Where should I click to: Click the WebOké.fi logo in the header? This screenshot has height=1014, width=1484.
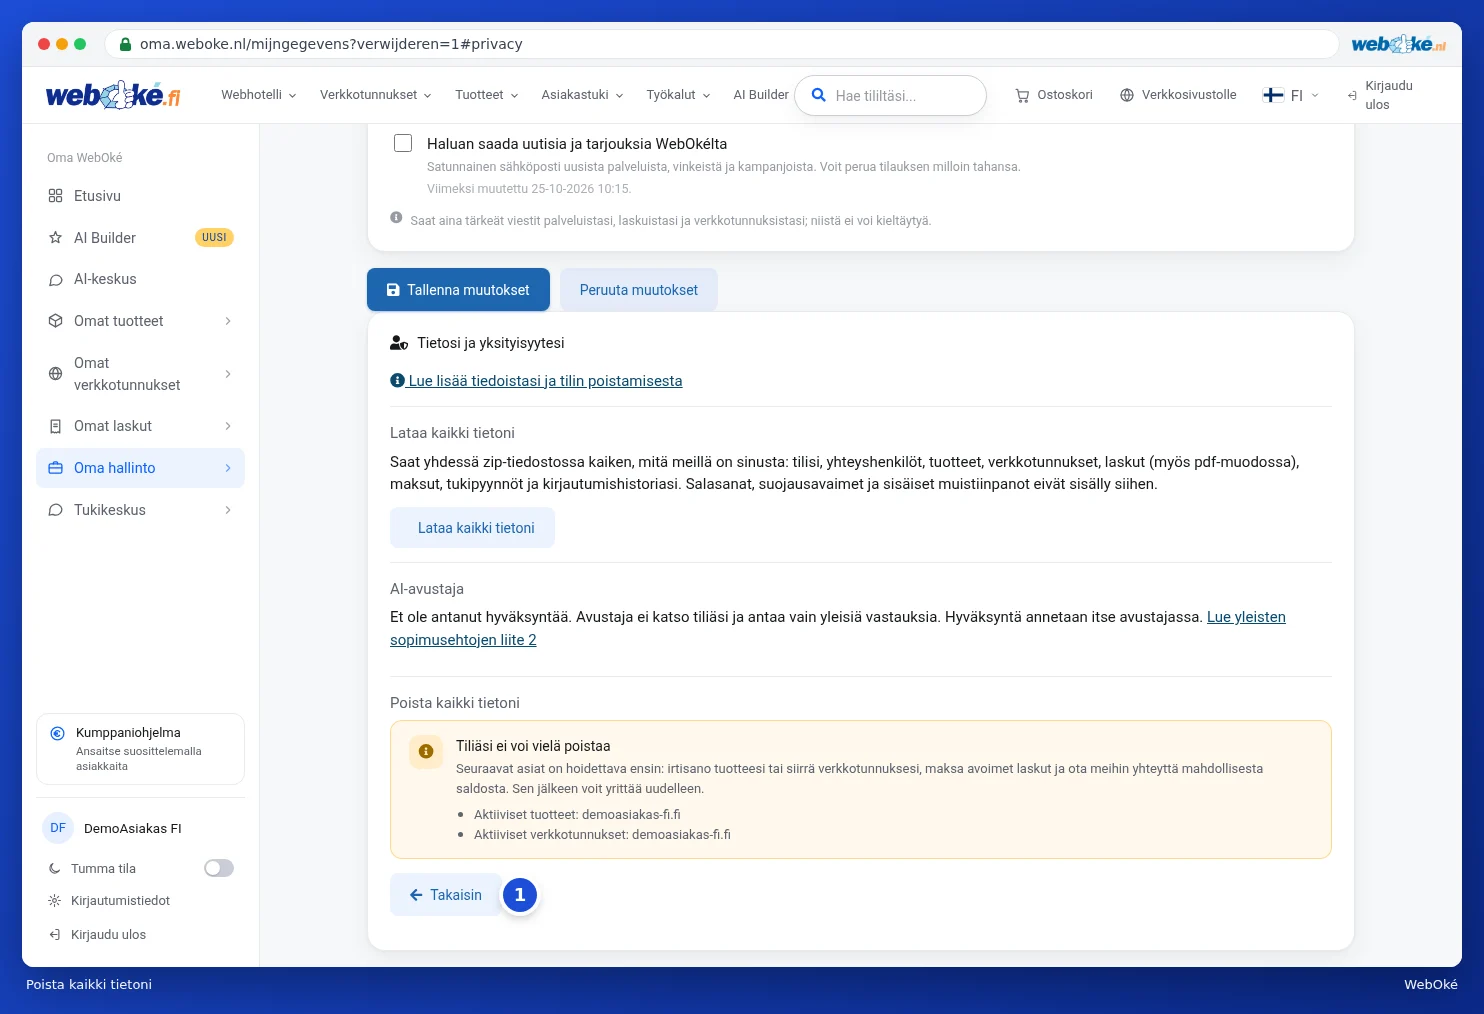[113, 95]
